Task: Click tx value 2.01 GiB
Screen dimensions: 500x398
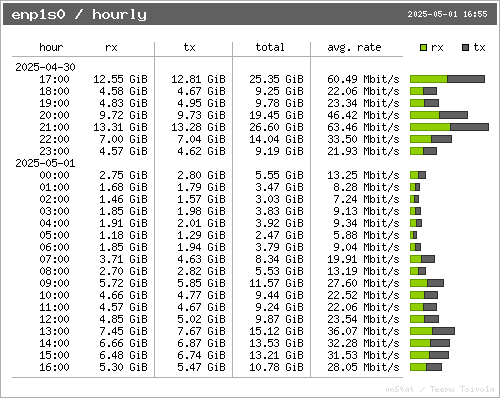Action: (x=201, y=223)
